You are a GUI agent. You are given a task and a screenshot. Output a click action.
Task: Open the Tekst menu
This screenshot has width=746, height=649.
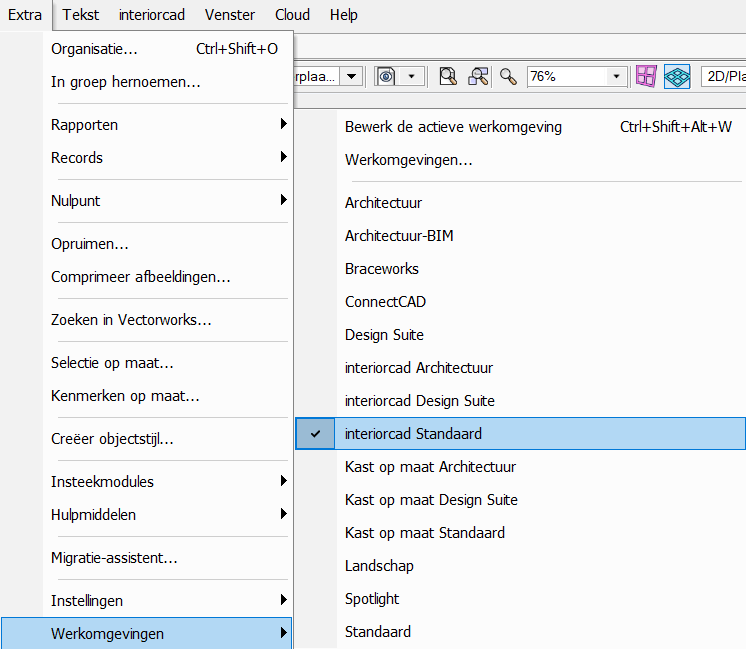(80, 15)
